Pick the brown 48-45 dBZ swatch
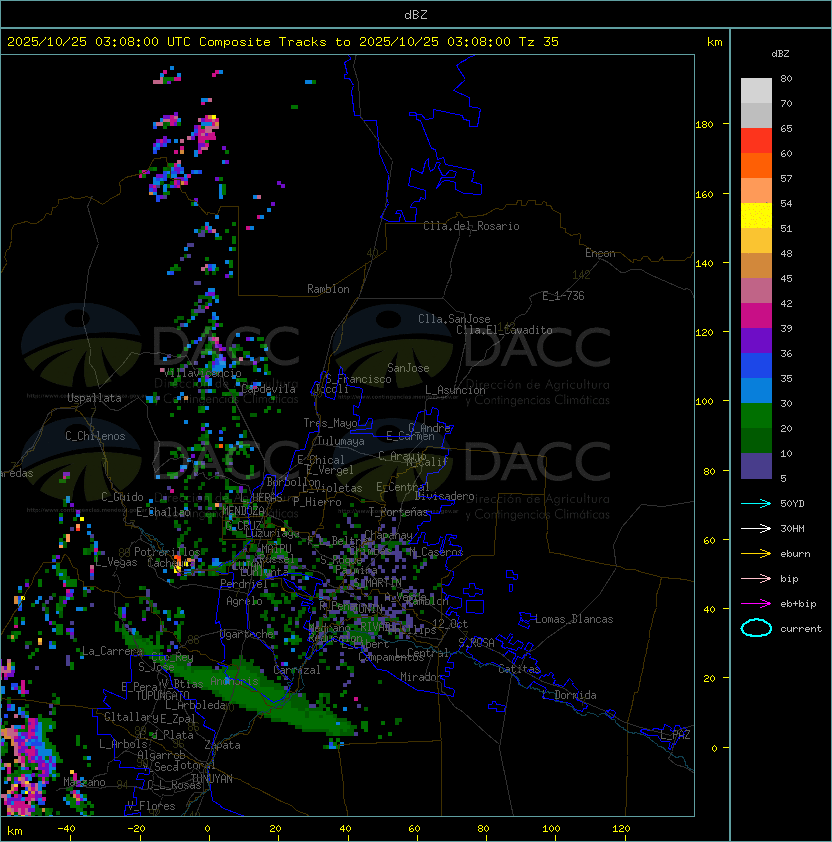Image resolution: width=832 pixels, height=842 pixels. tap(756, 266)
